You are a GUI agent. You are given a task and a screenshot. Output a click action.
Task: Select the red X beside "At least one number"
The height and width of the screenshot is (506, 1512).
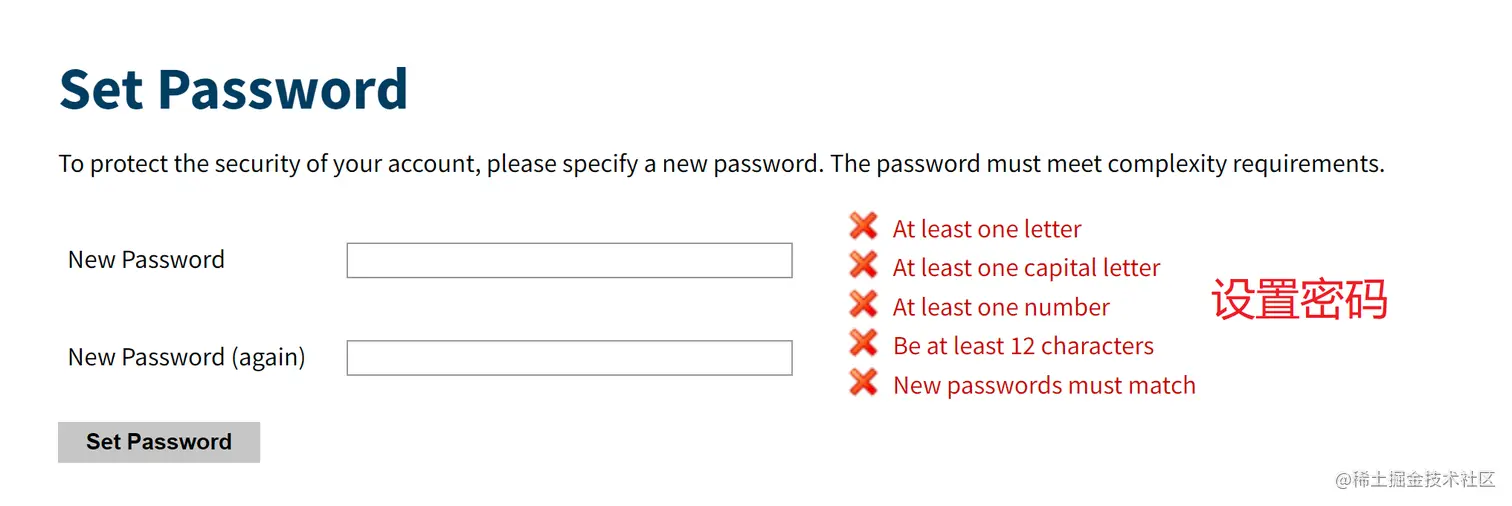(x=863, y=304)
